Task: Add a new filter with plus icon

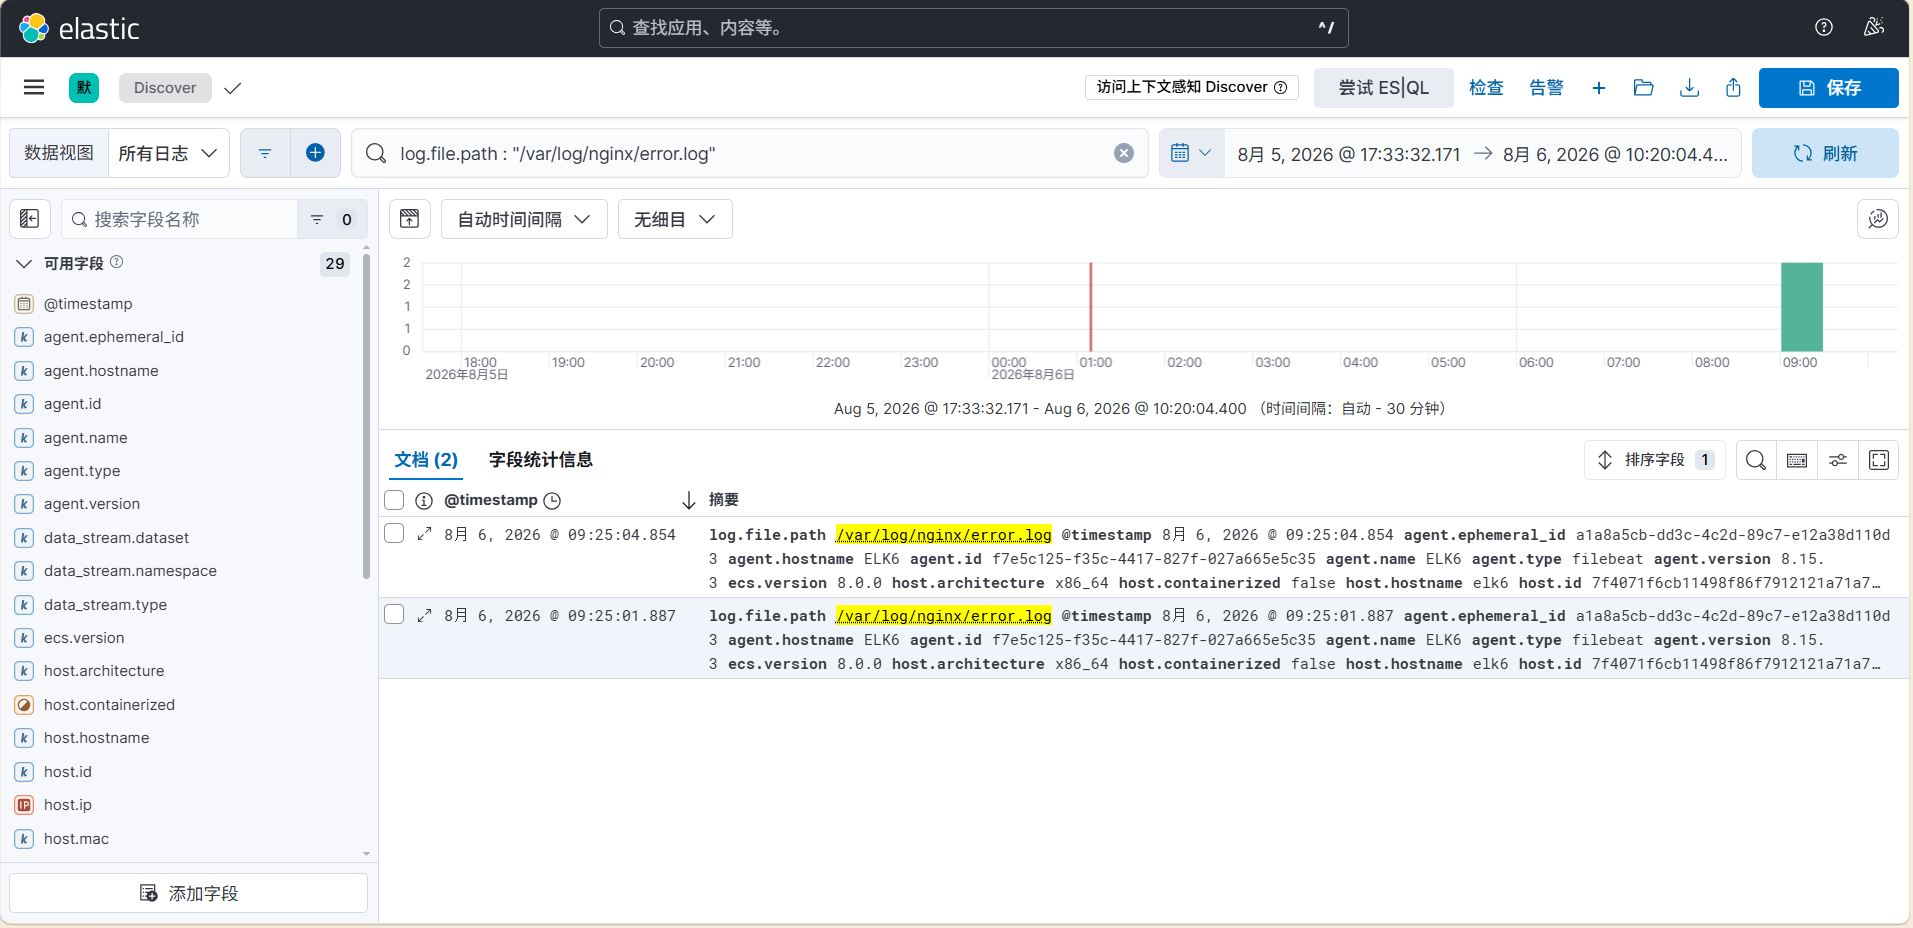Action: pos(315,153)
